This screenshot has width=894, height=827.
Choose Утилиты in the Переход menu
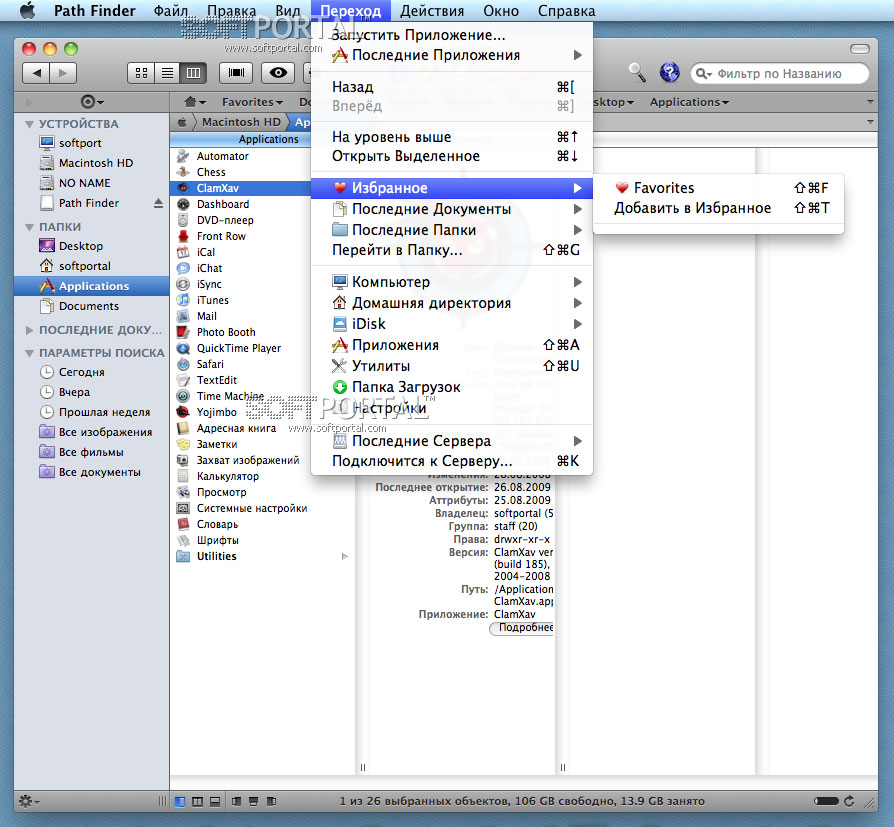(x=452, y=366)
